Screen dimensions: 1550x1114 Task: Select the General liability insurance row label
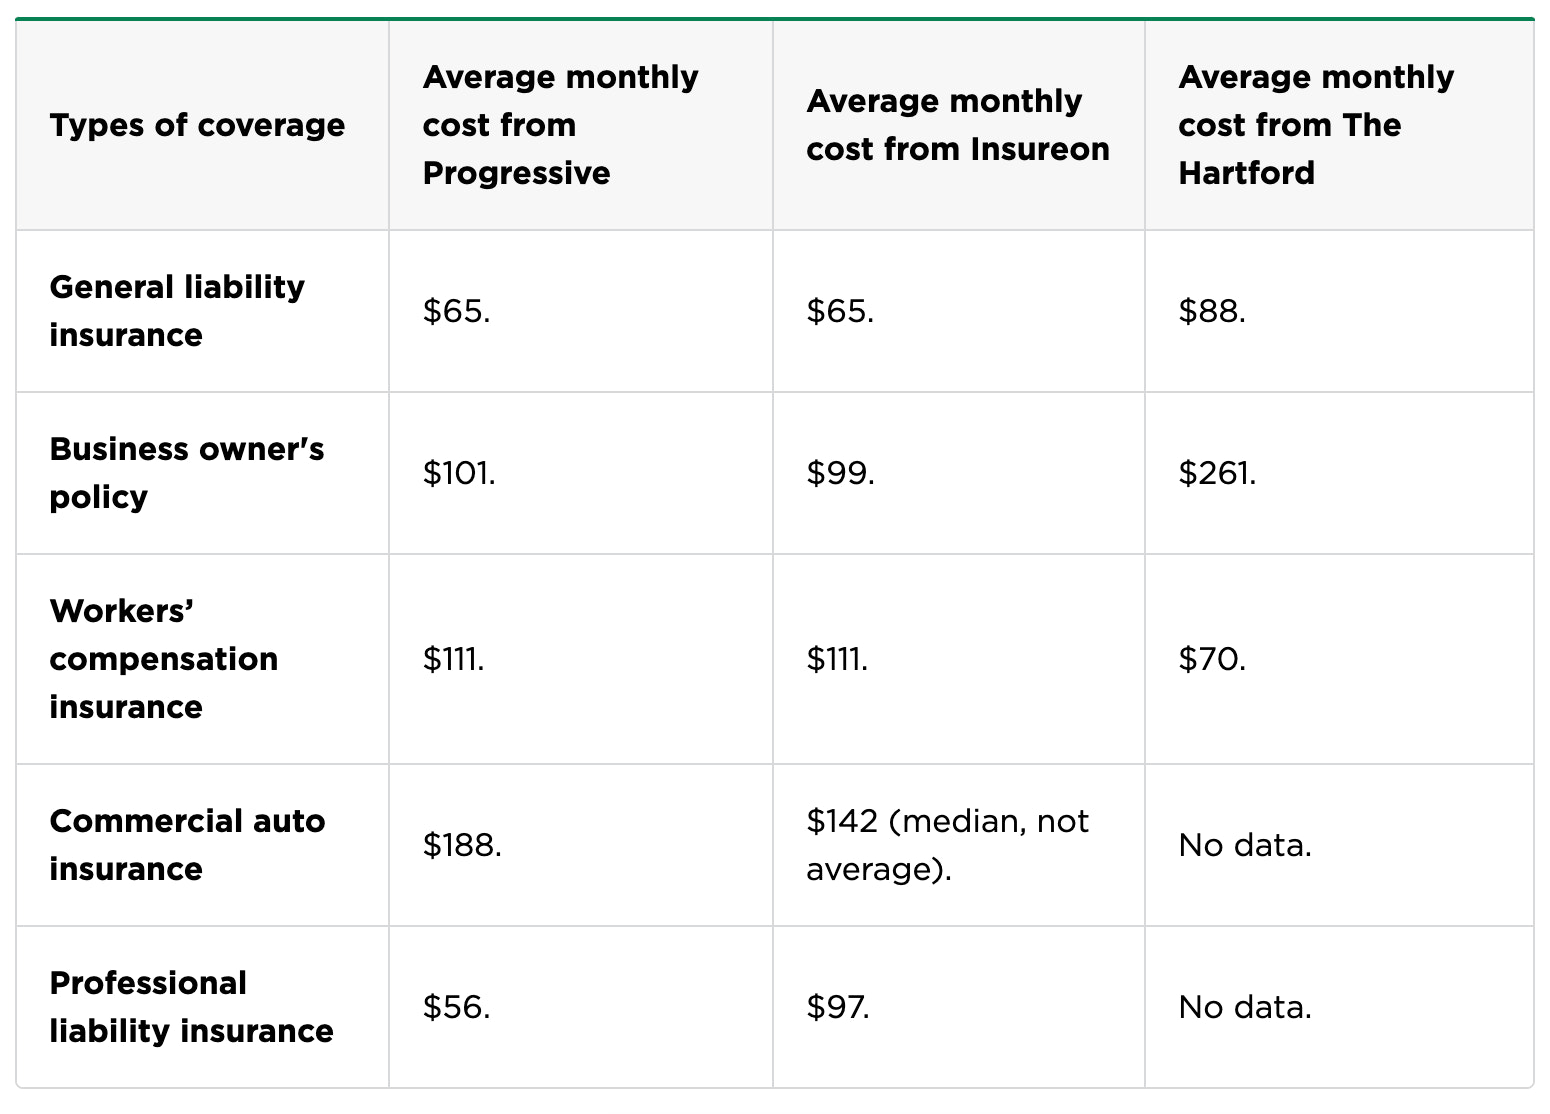click(177, 311)
